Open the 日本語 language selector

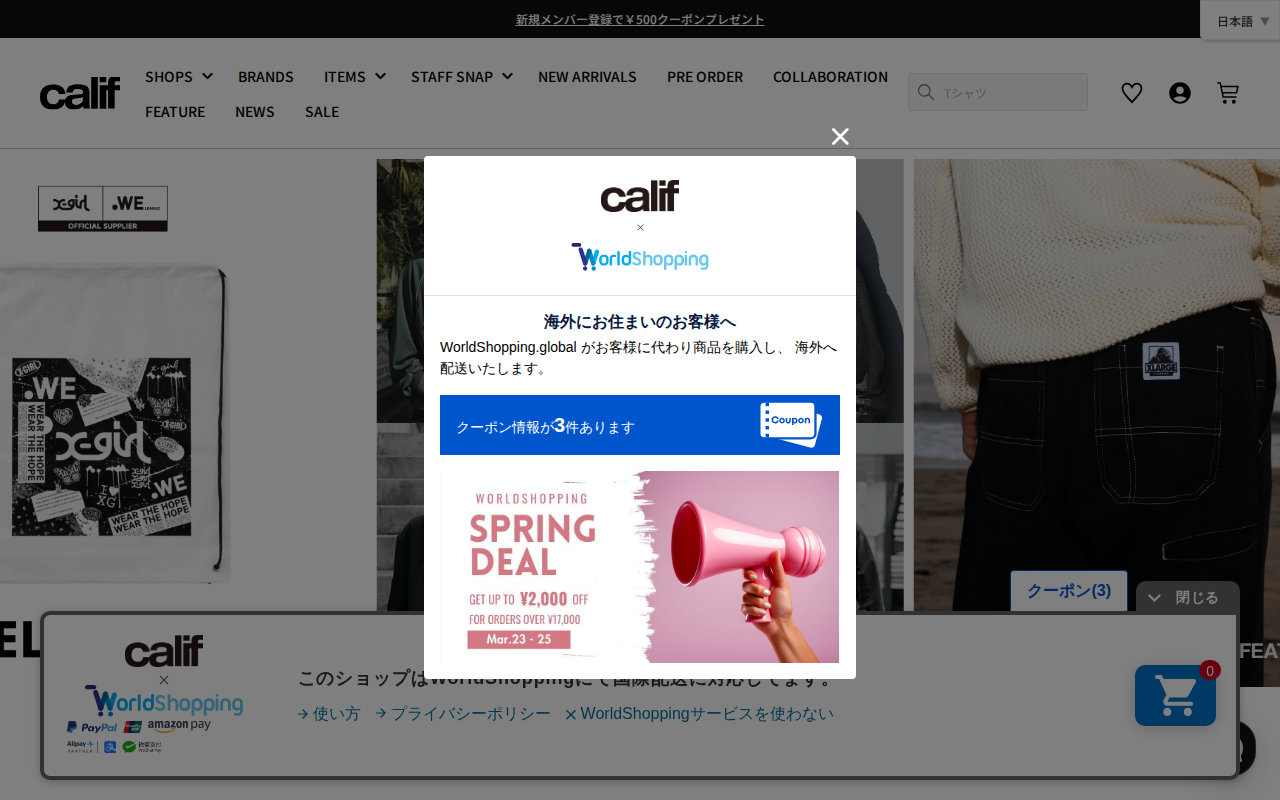pos(1242,21)
